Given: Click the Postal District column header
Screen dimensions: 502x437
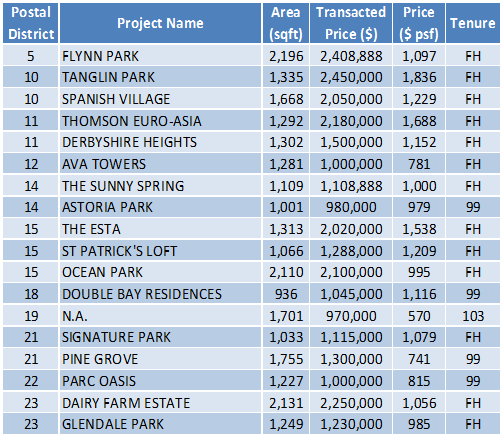Looking at the screenshot, I should click(31, 23).
